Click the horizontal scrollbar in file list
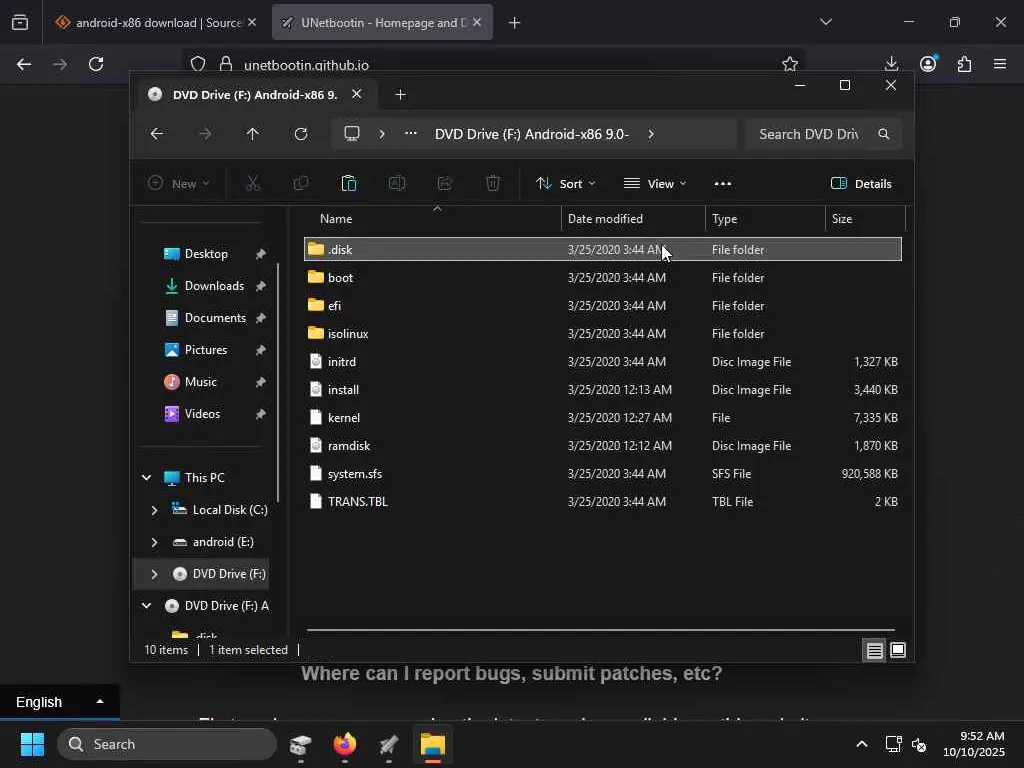 (601, 630)
